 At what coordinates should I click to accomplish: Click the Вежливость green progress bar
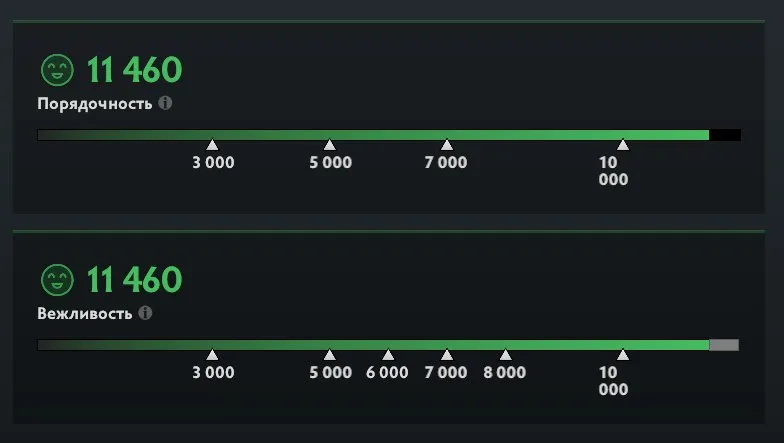[373, 345]
